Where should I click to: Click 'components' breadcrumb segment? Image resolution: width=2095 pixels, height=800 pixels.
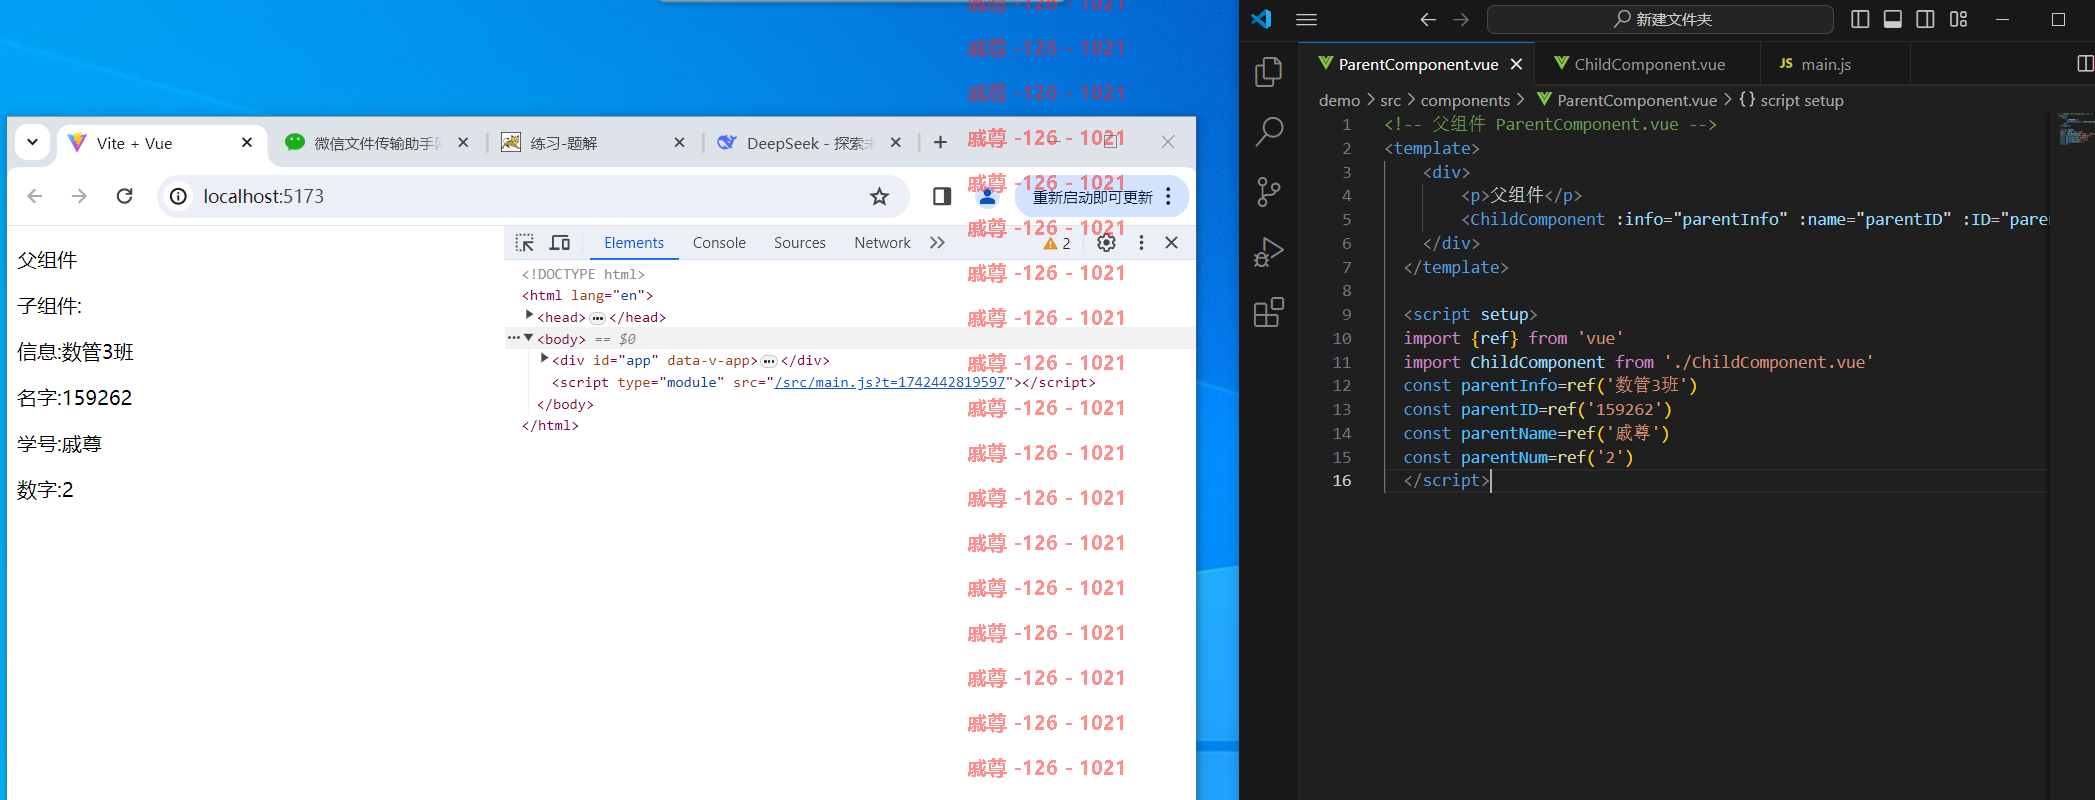[1465, 100]
